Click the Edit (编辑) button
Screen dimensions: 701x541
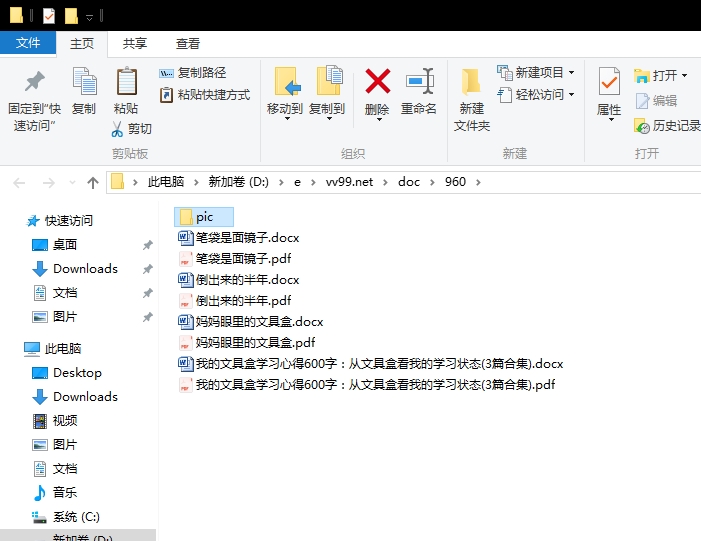click(x=656, y=101)
